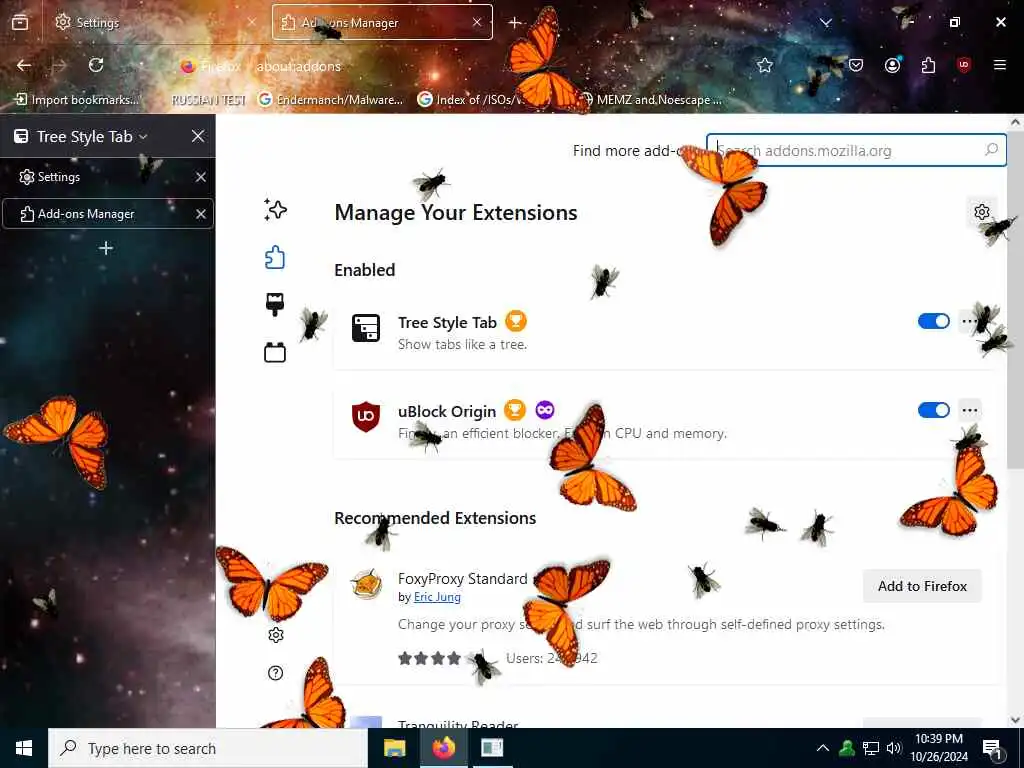Add FoxyProxy Standard to Firefox
This screenshot has width=1024, height=768.
tap(922, 586)
